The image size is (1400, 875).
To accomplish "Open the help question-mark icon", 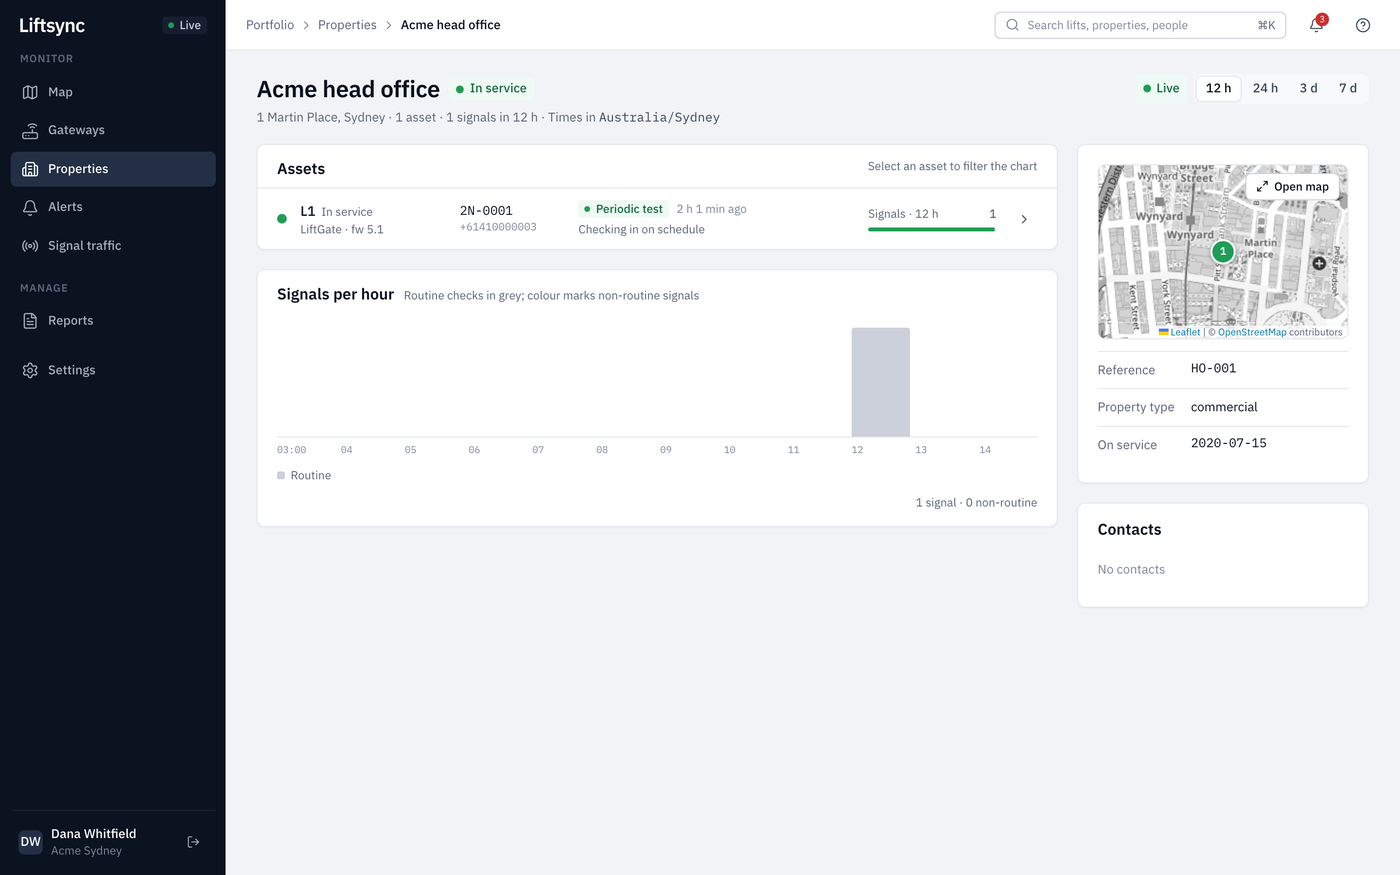I will 1363,25.
